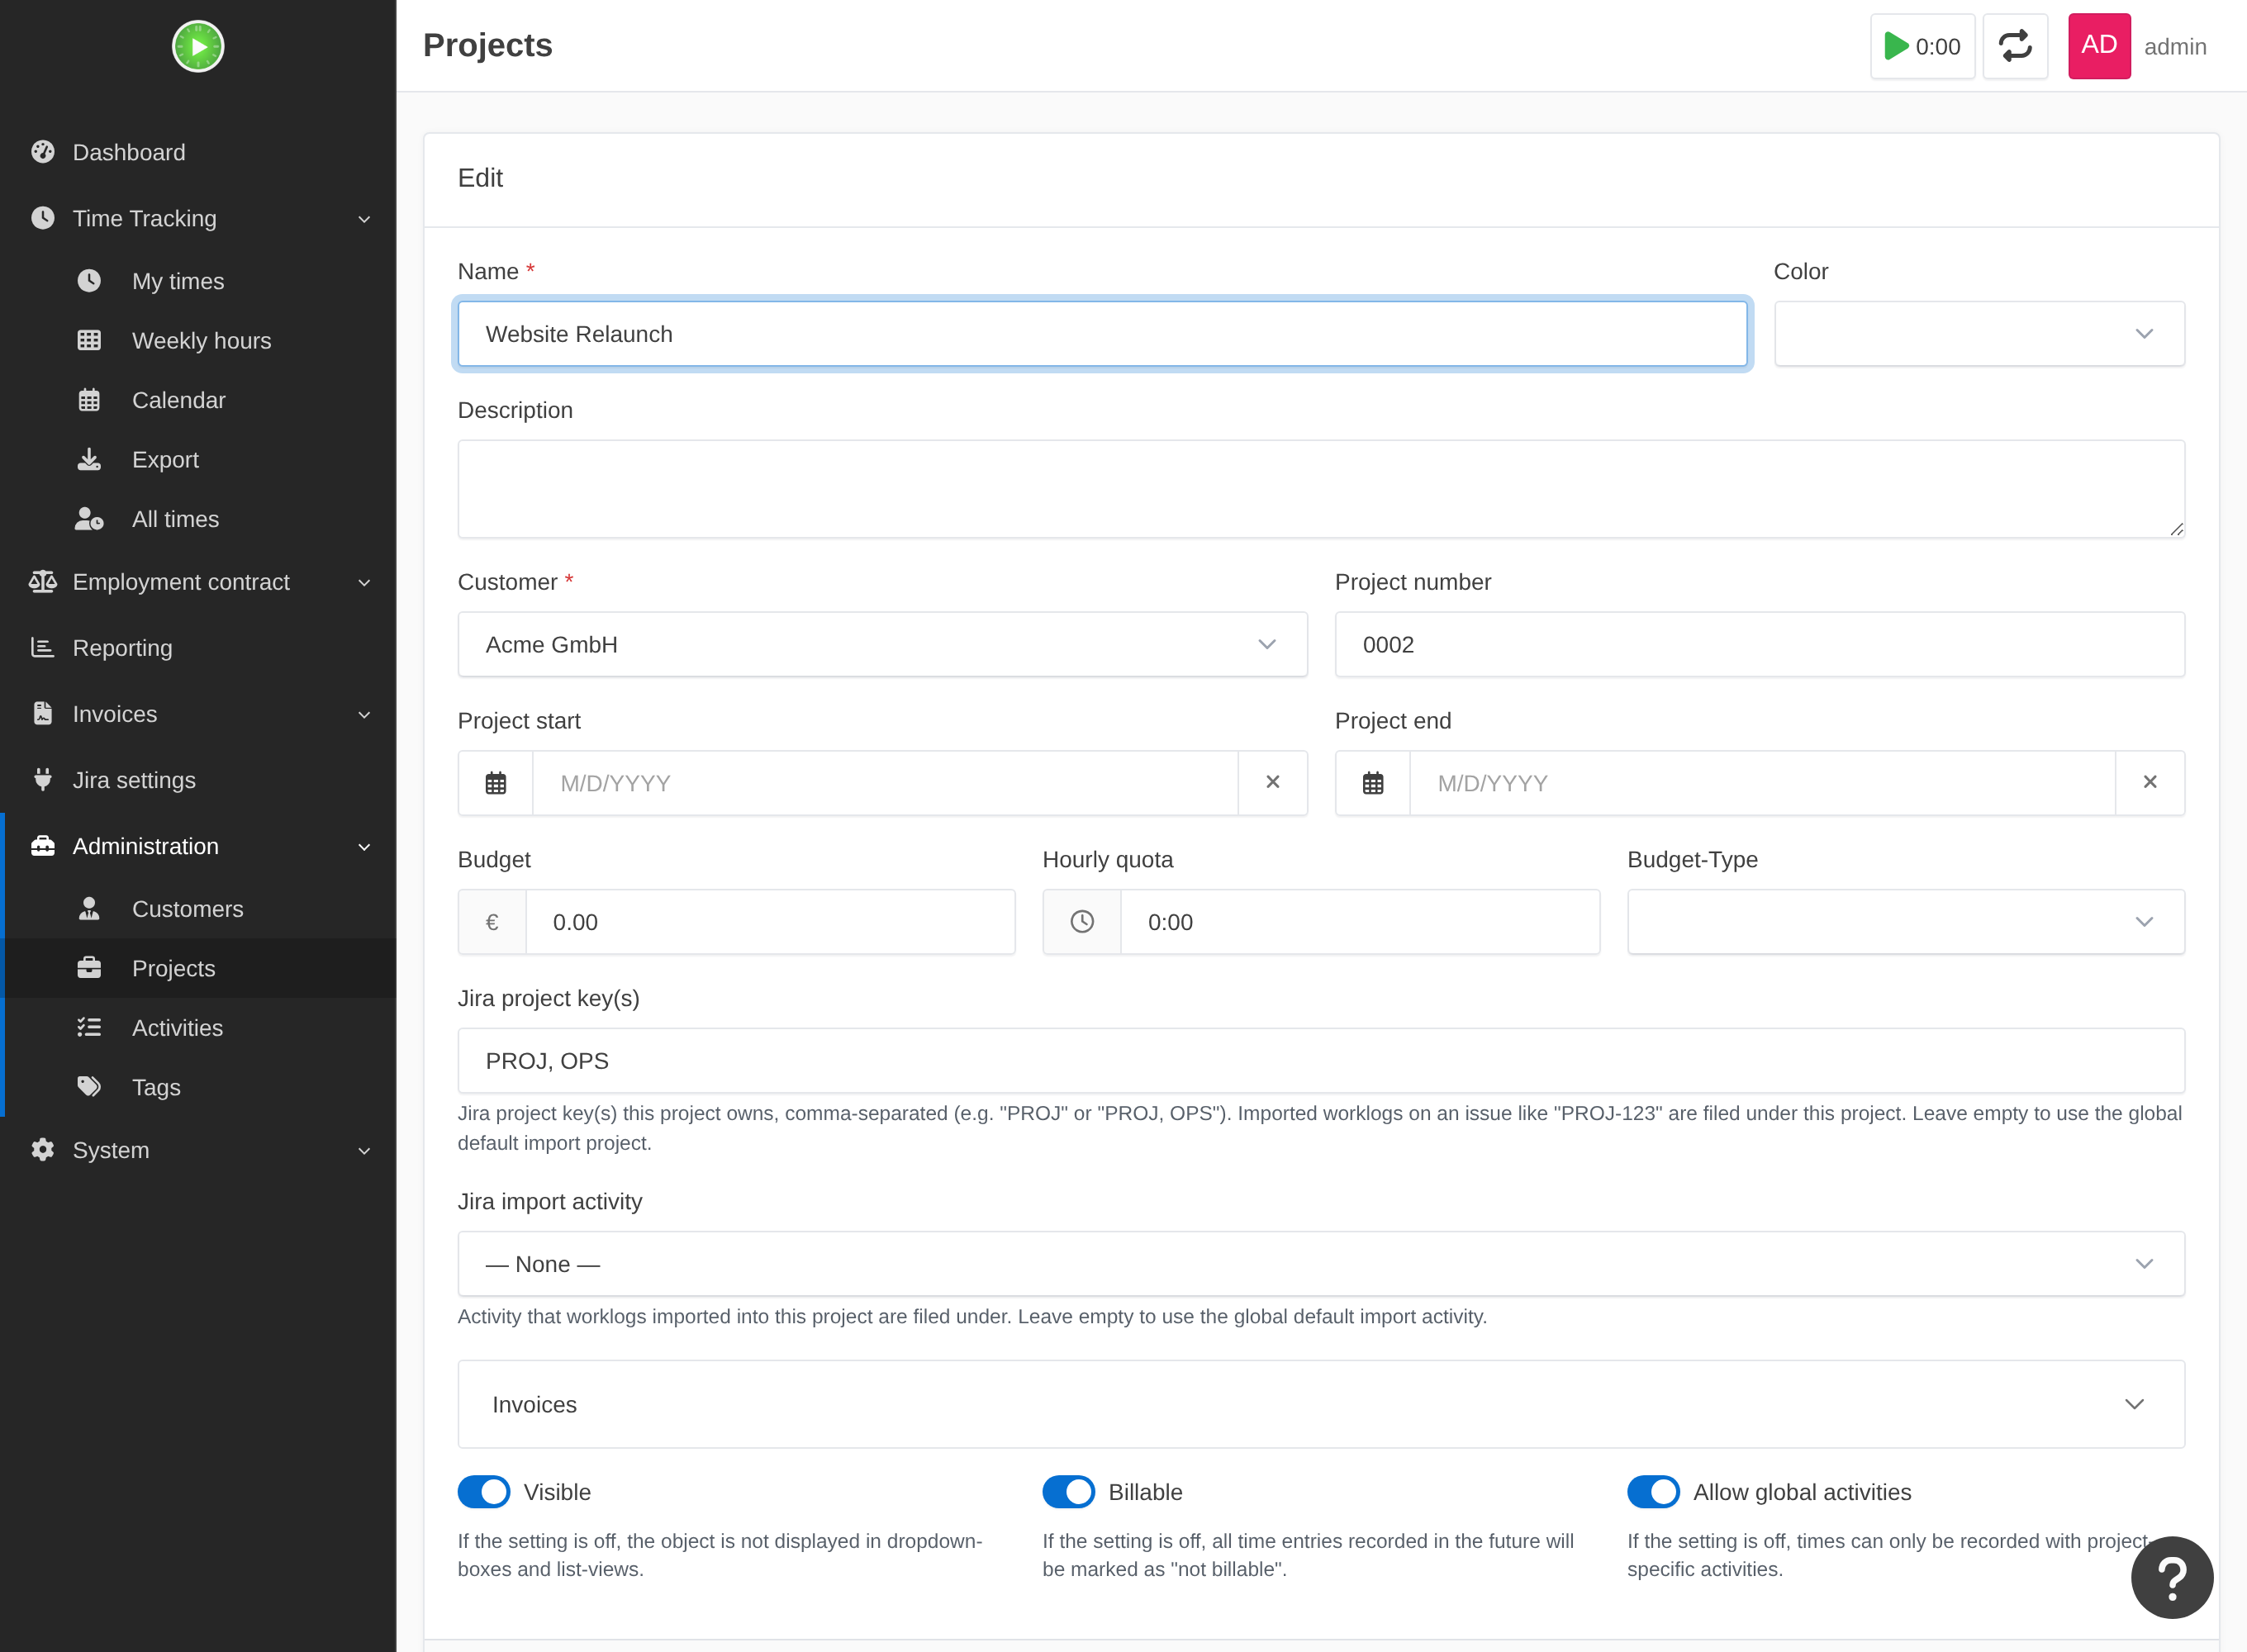Click the Description text area
2247x1652 pixels.
coord(1321,489)
